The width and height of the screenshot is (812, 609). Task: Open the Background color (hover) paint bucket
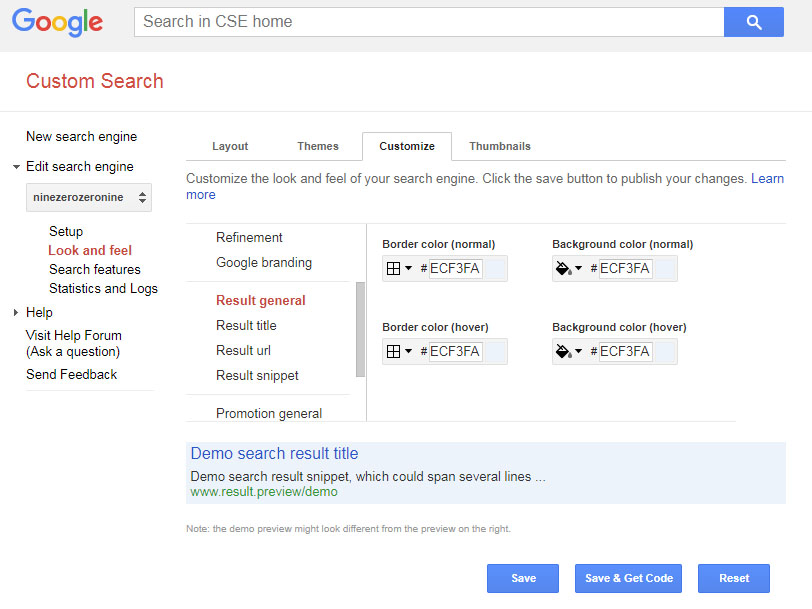tap(569, 352)
